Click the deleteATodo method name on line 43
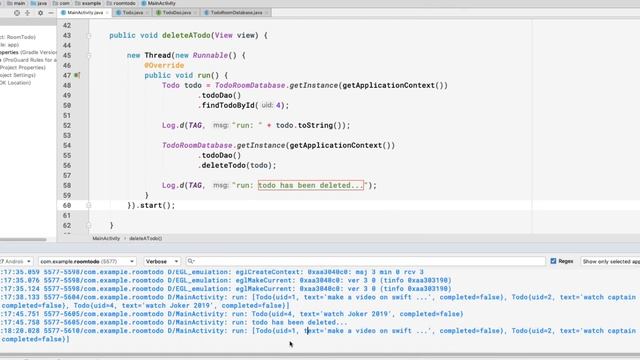640x360 pixels. click(x=186, y=36)
